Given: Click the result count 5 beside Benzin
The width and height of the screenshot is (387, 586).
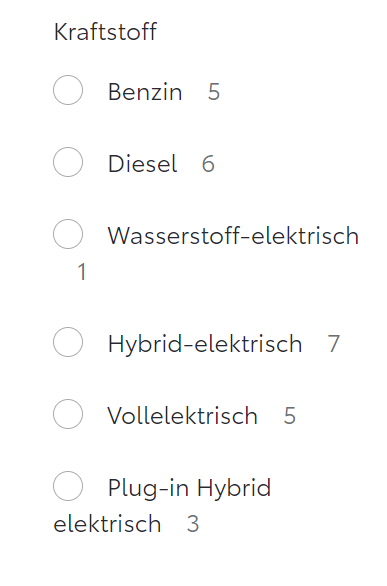Looking at the screenshot, I should [214, 92].
